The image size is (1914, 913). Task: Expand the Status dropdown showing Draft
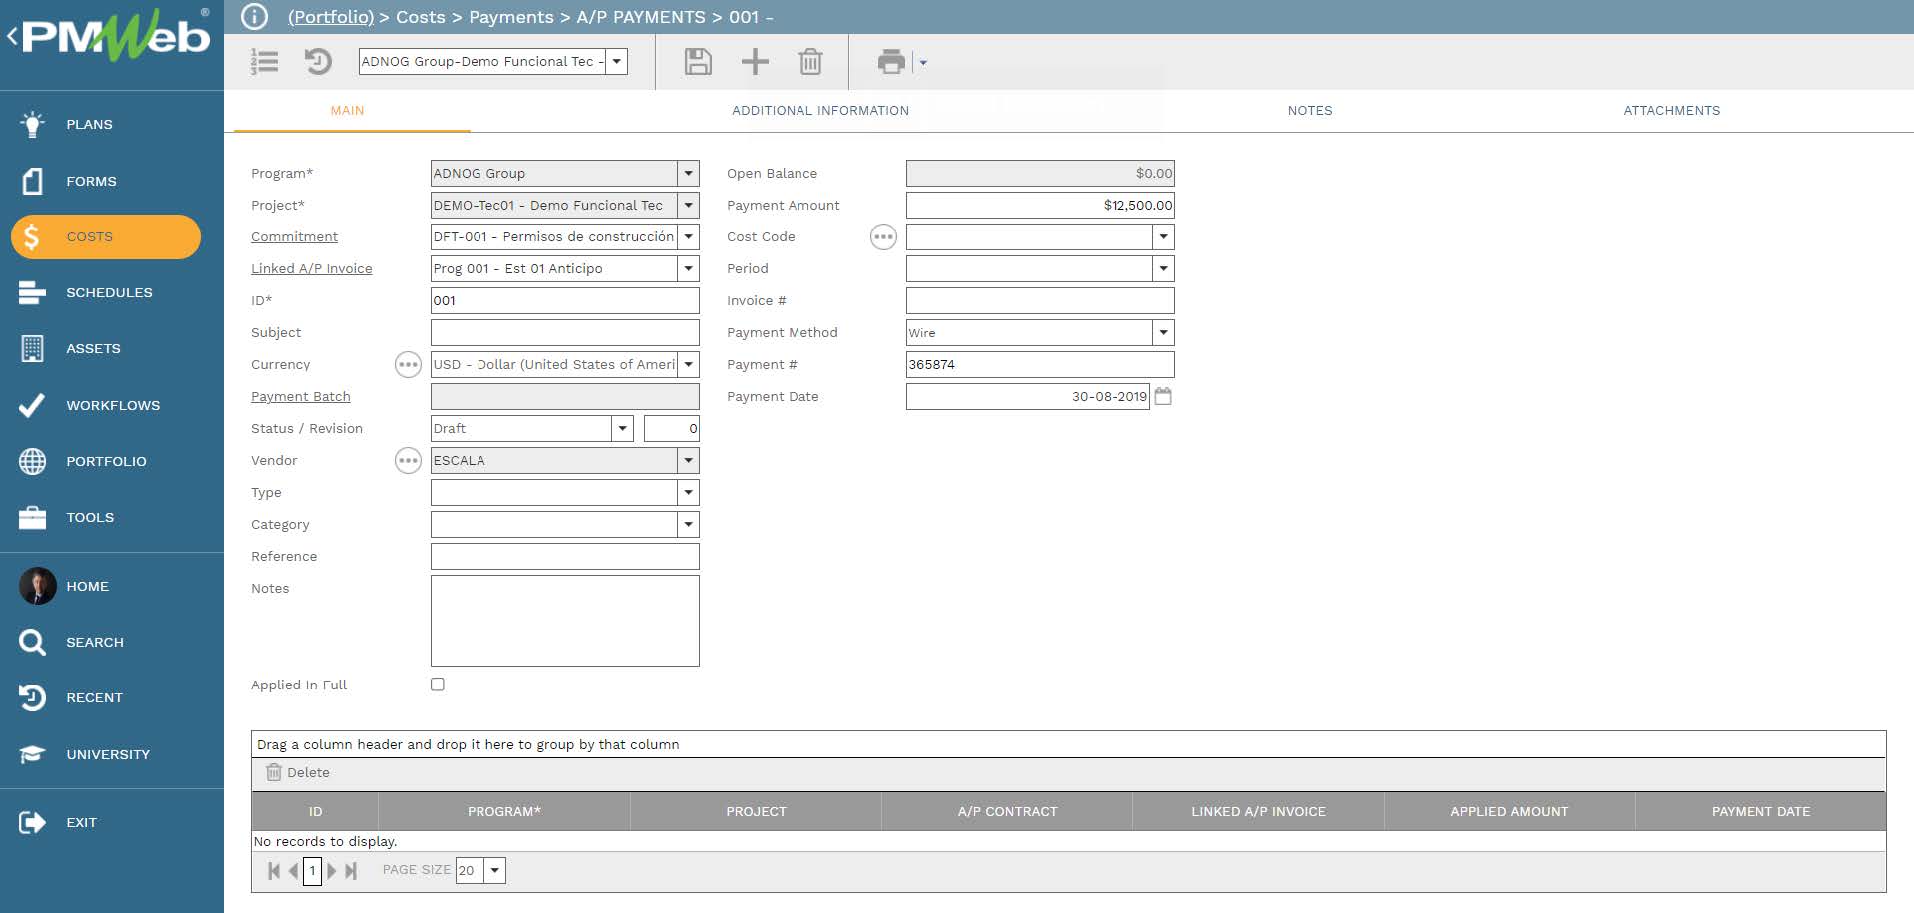(622, 428)
